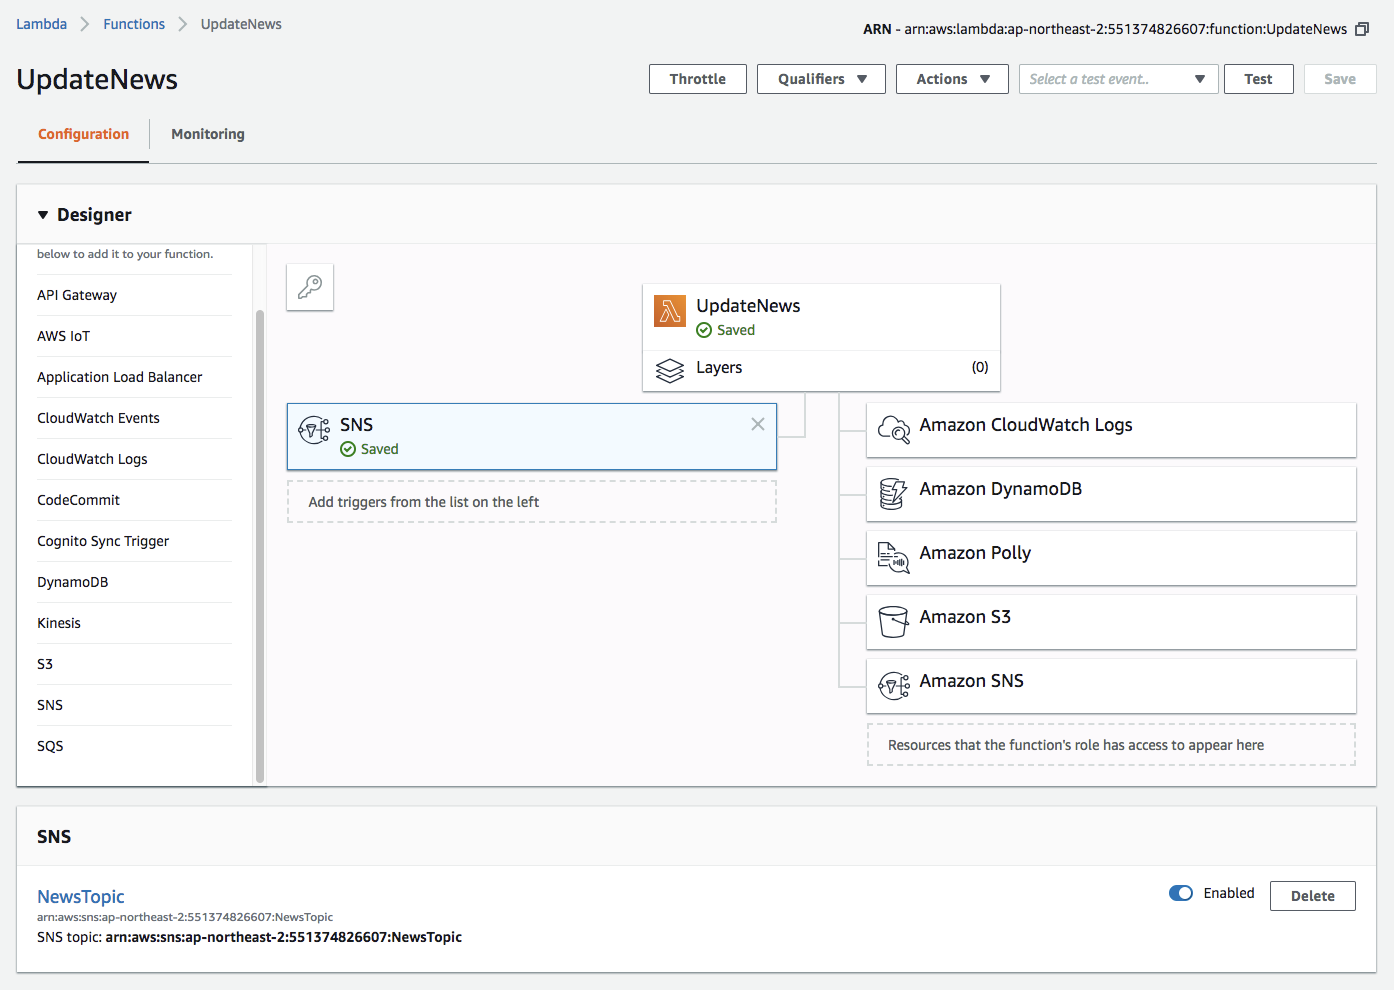Switch to the Configuration tab
This screenshot has width=1394, height=990.
(x=83, y=134)
